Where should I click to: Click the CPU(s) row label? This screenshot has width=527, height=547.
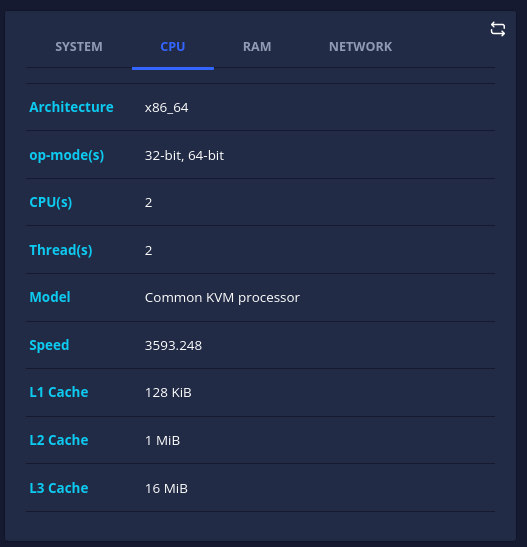point(51,202)
